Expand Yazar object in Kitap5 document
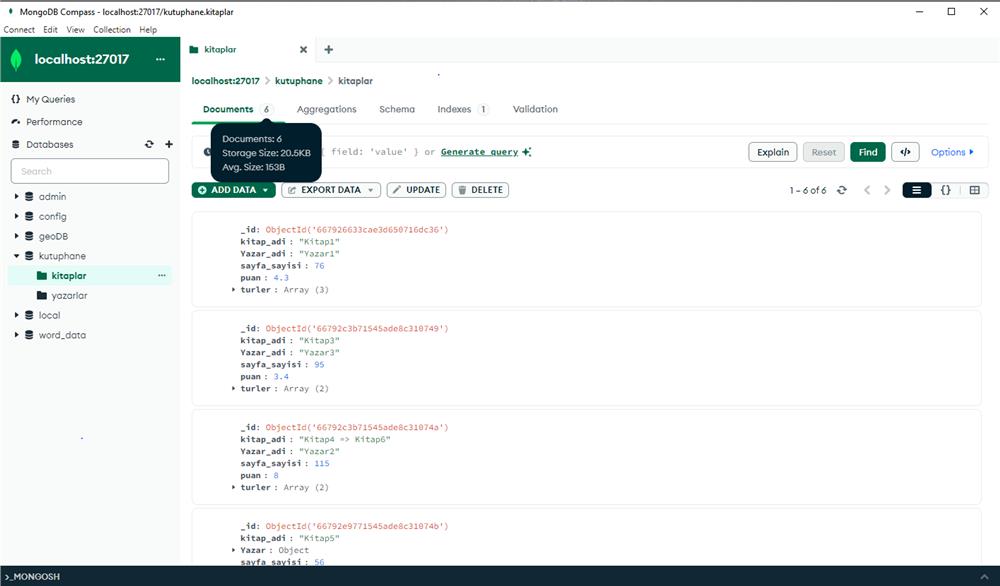Screen dimensions: 1000x586 [233, 550]
